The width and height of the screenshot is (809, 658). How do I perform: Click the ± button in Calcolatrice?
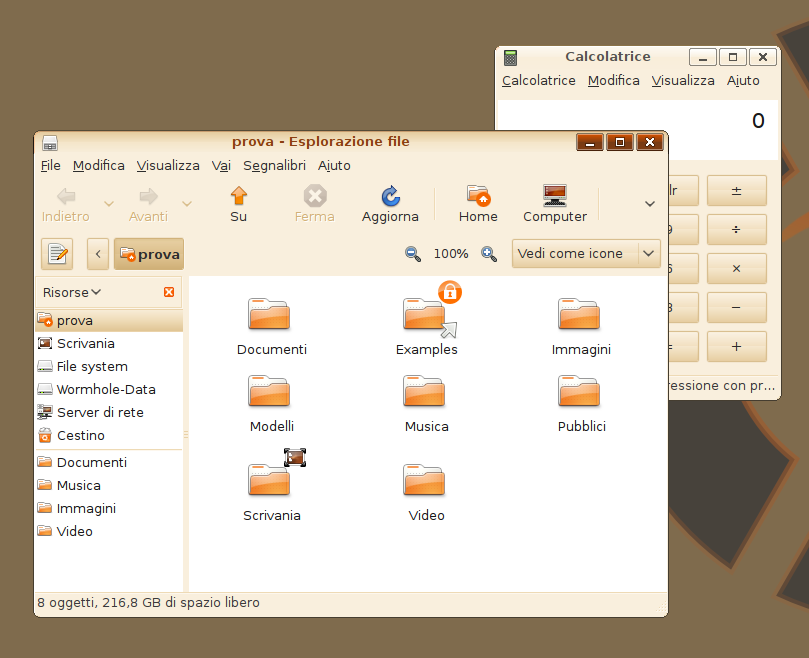[x=736, y=190]
